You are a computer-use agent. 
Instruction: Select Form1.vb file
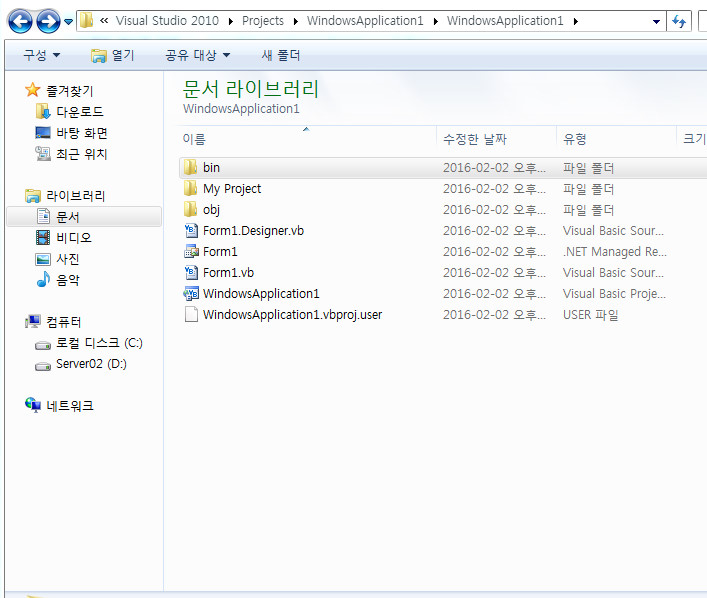tap(228, 272)
